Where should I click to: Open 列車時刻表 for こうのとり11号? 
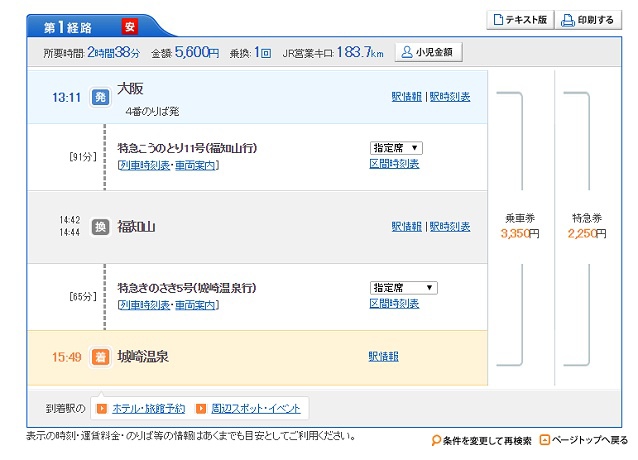pyautogui.click(x=144, y=166)
